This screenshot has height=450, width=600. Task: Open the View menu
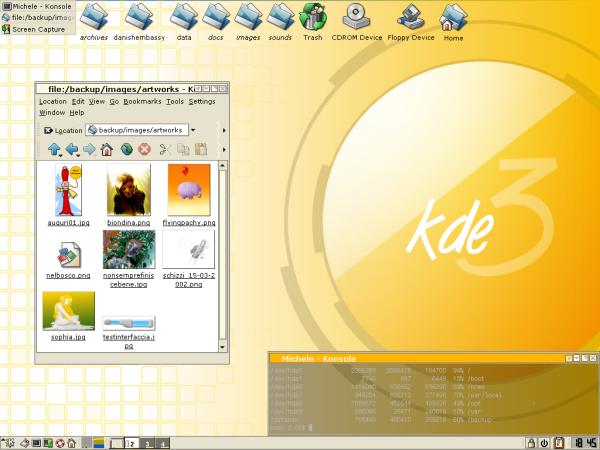(x=97, y=101)
